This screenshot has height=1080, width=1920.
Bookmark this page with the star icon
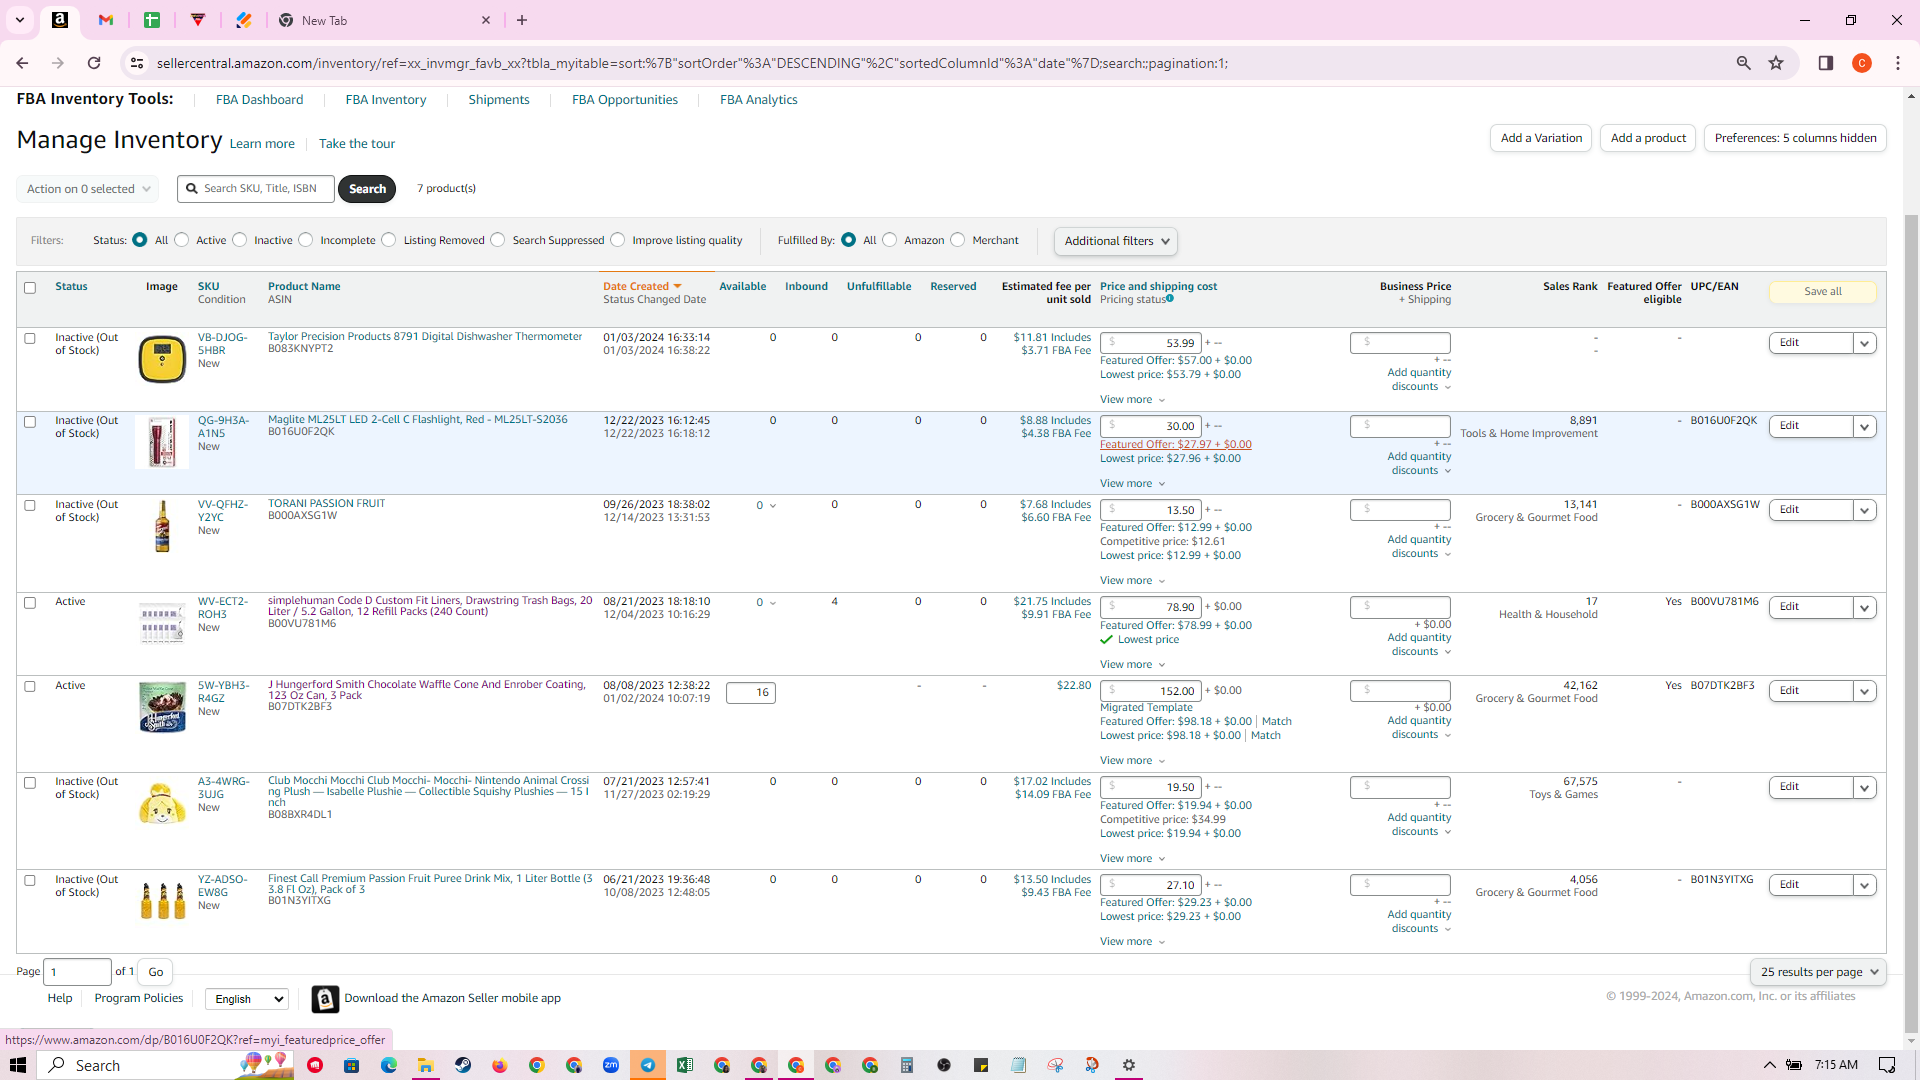1776,63
